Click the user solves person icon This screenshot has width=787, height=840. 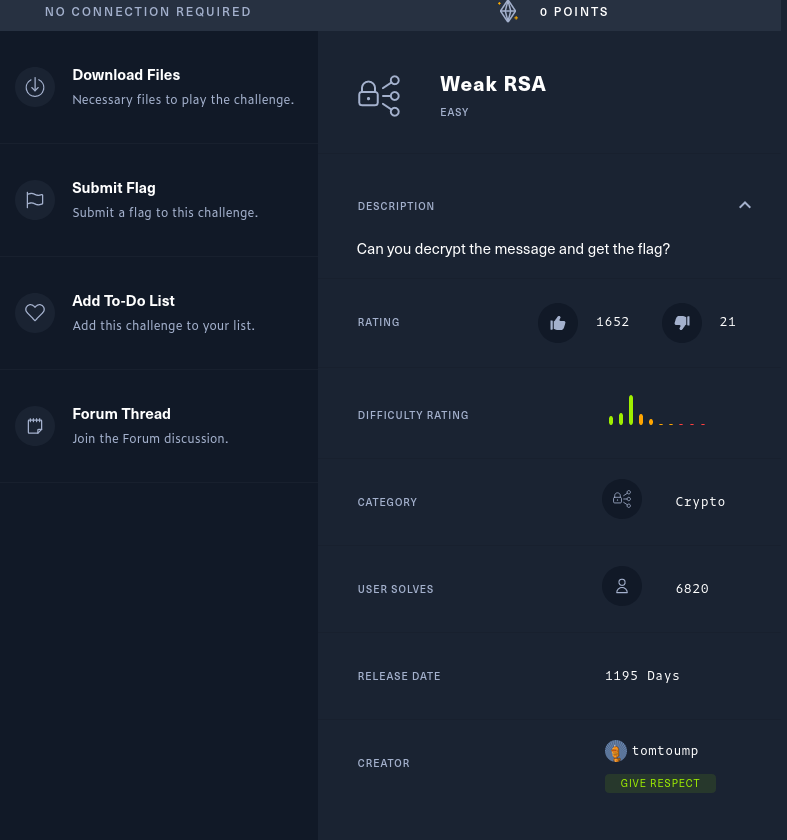[621, 586]
